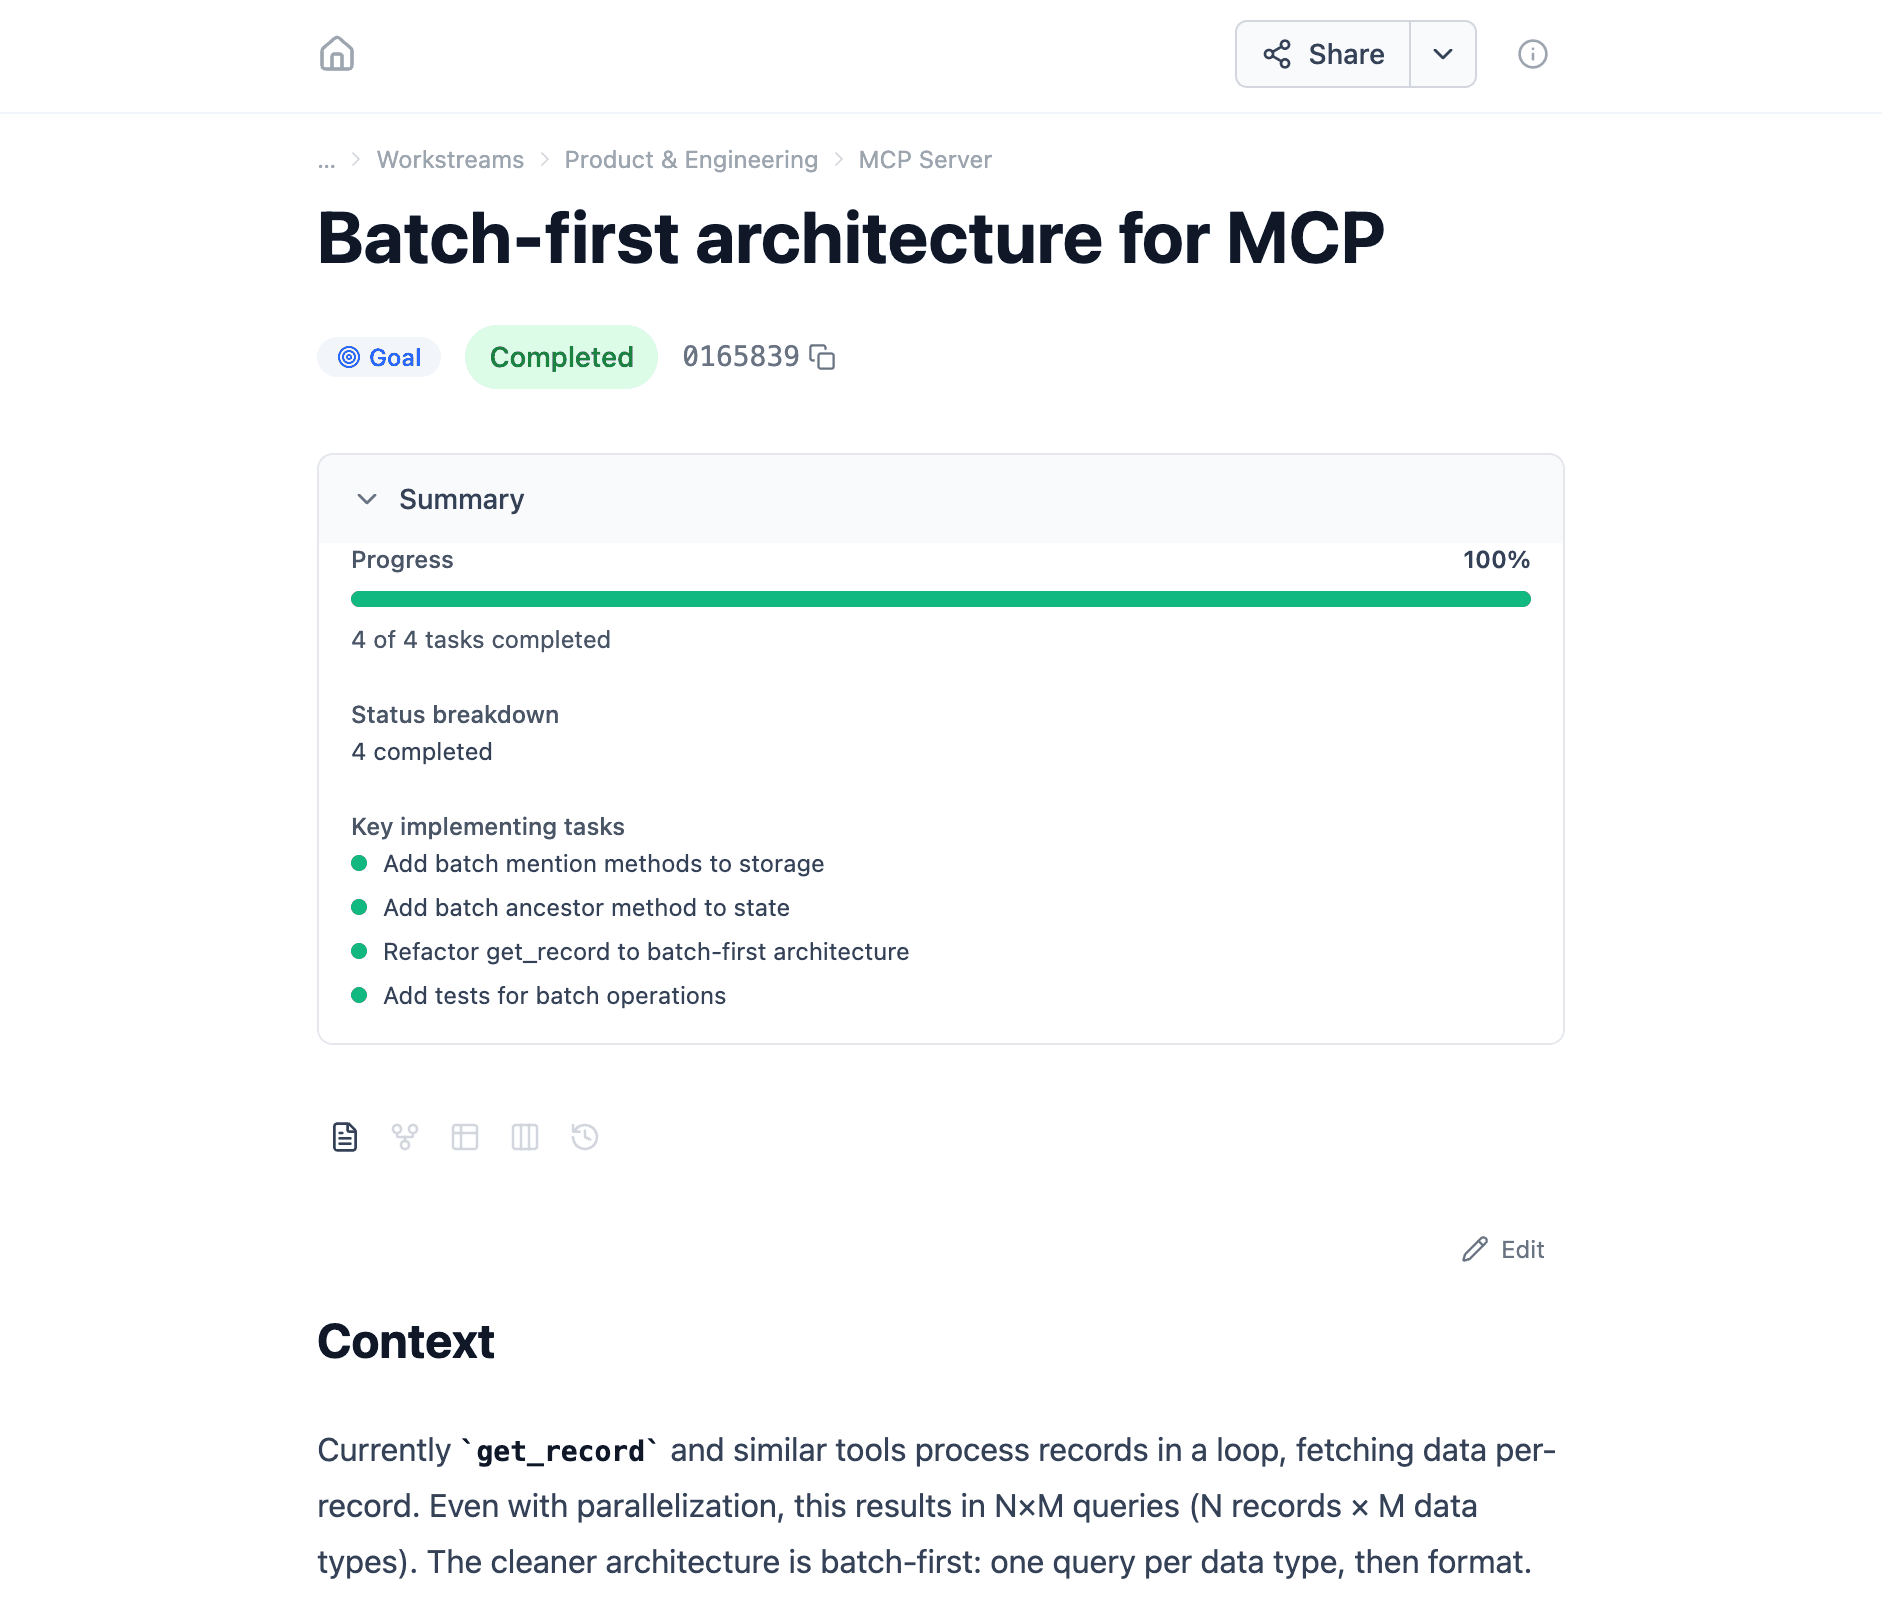
Task: Switch to the table layout view
Action: (x=464, y=1137)
